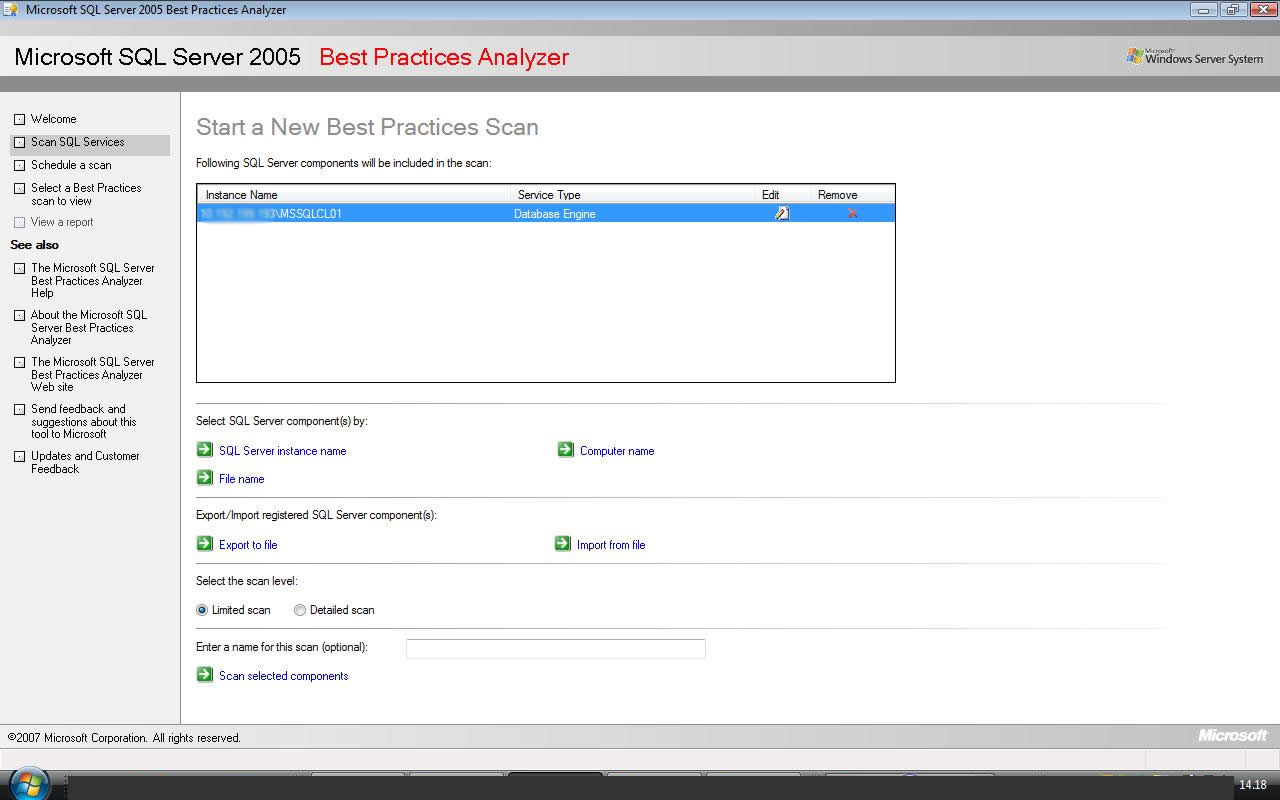Open Select a Best Practices scan to view
The image size is (1280, 800).
click(86, 194)
